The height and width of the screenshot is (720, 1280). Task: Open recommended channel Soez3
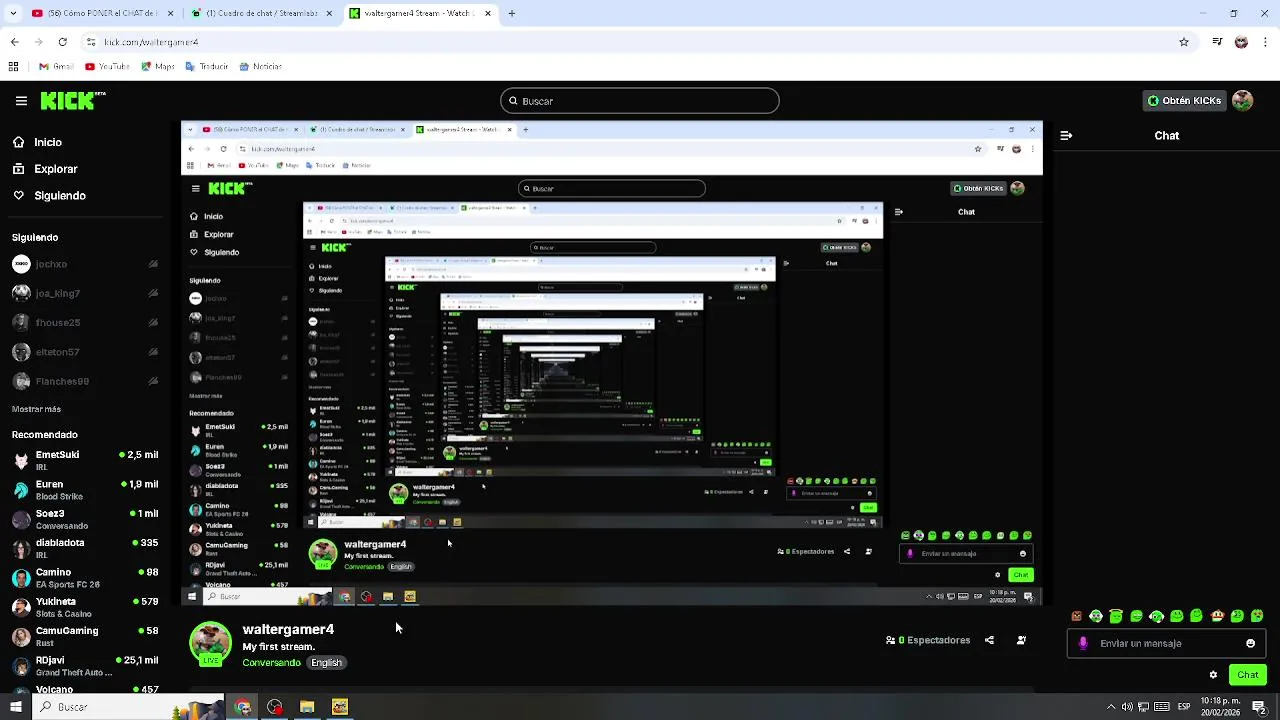tap(85, 519)
